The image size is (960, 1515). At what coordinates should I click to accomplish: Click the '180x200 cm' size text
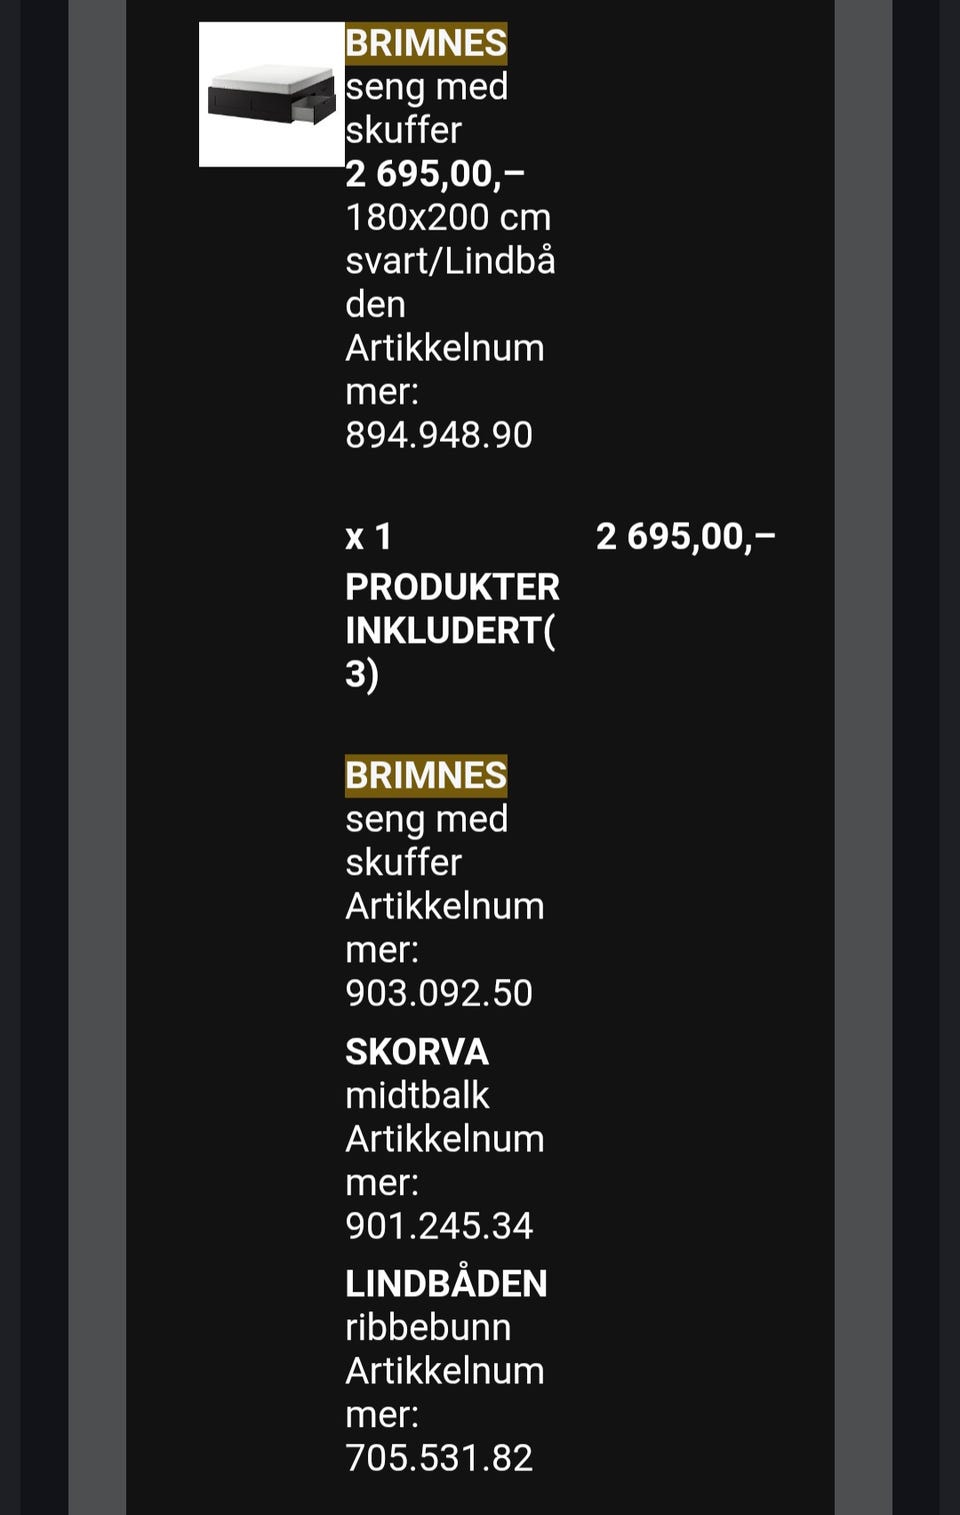coord(448,217)
